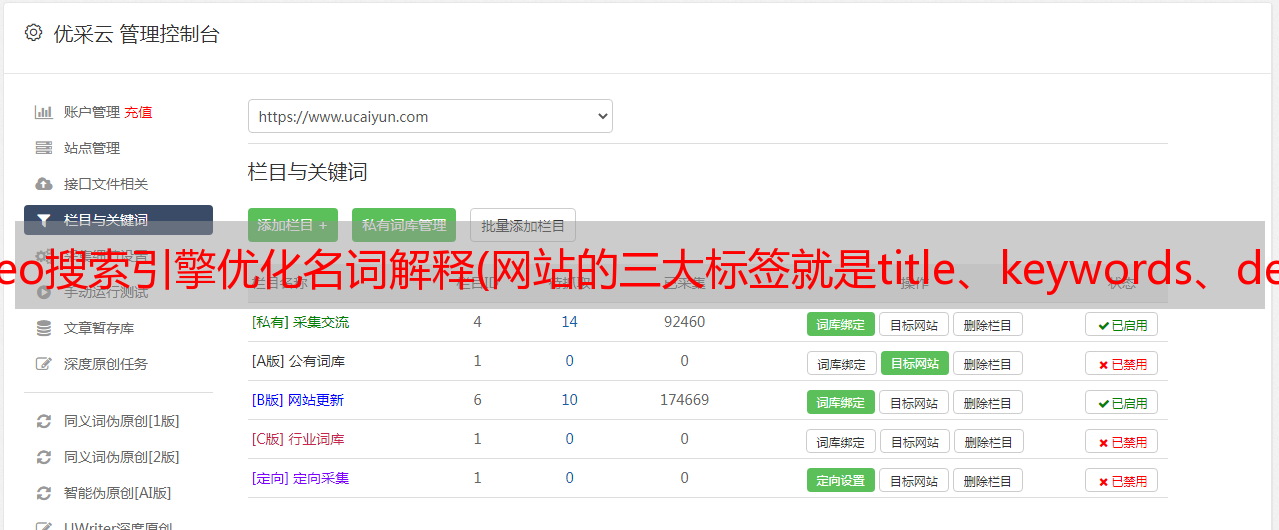Click the value 4 in 采集交流 row
Image resolution: width=1279 pixels, height=530 pixels.
point(477,322)
